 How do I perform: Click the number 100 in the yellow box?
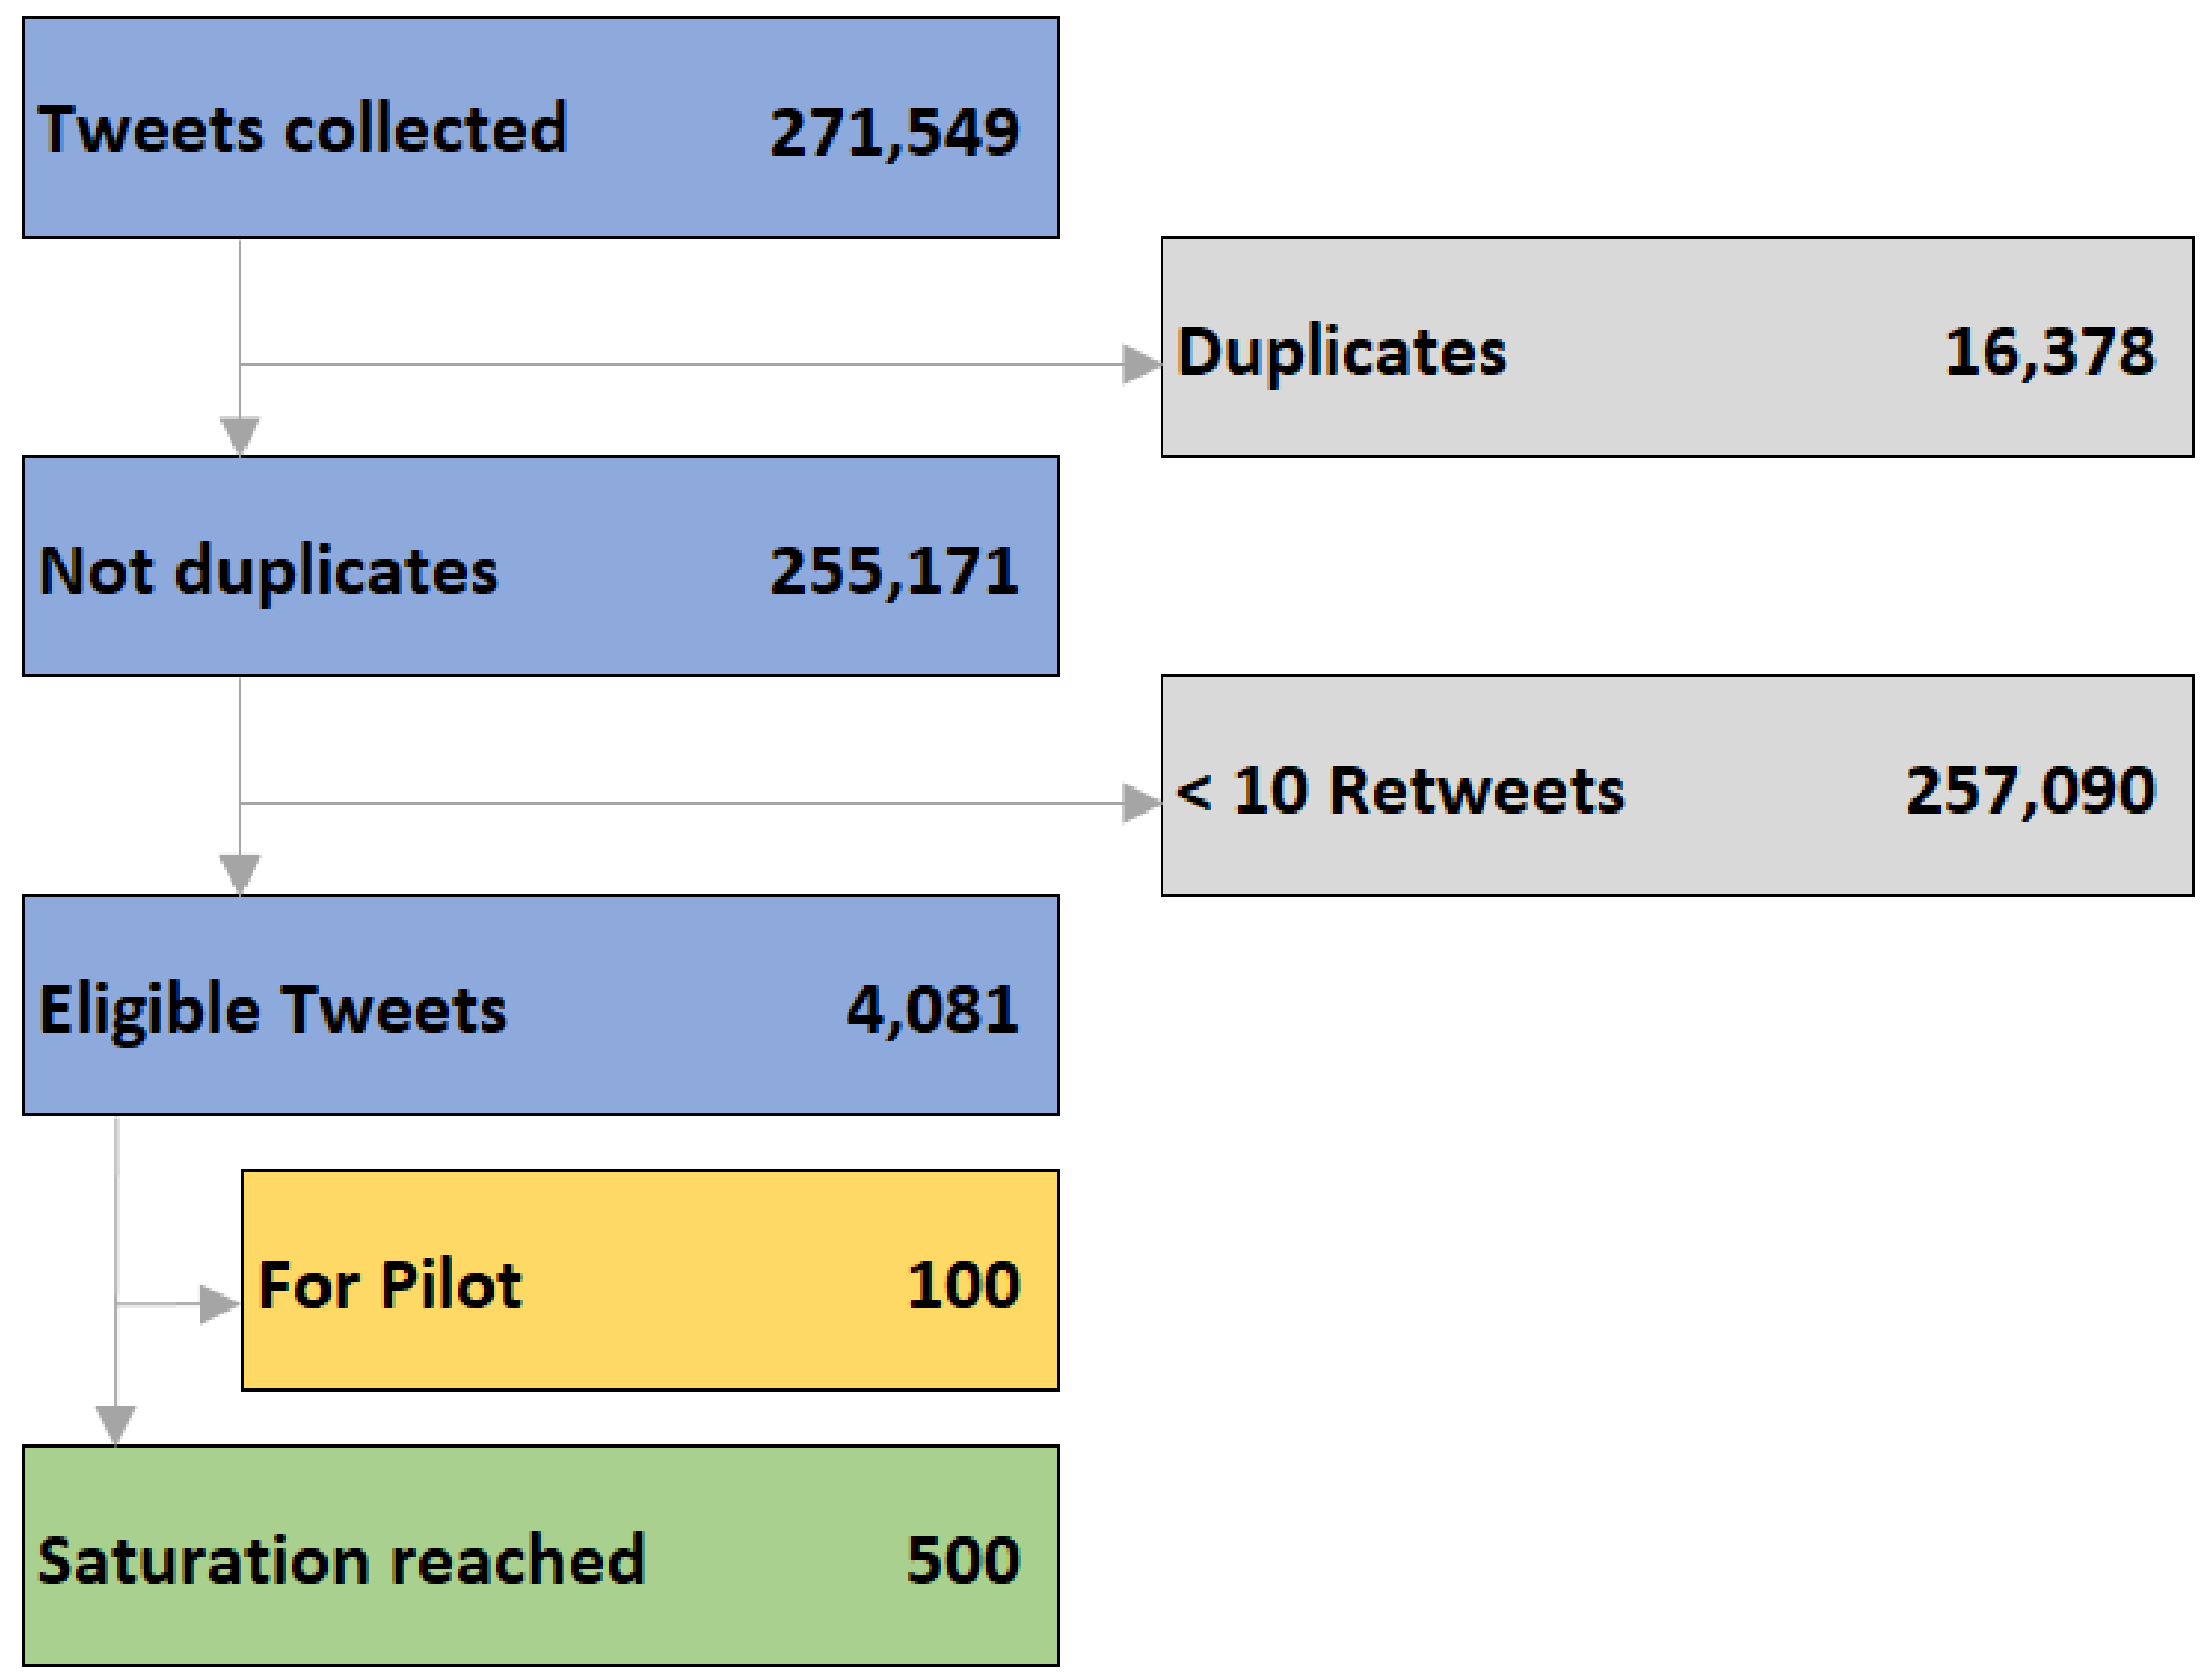[963, 1285]
